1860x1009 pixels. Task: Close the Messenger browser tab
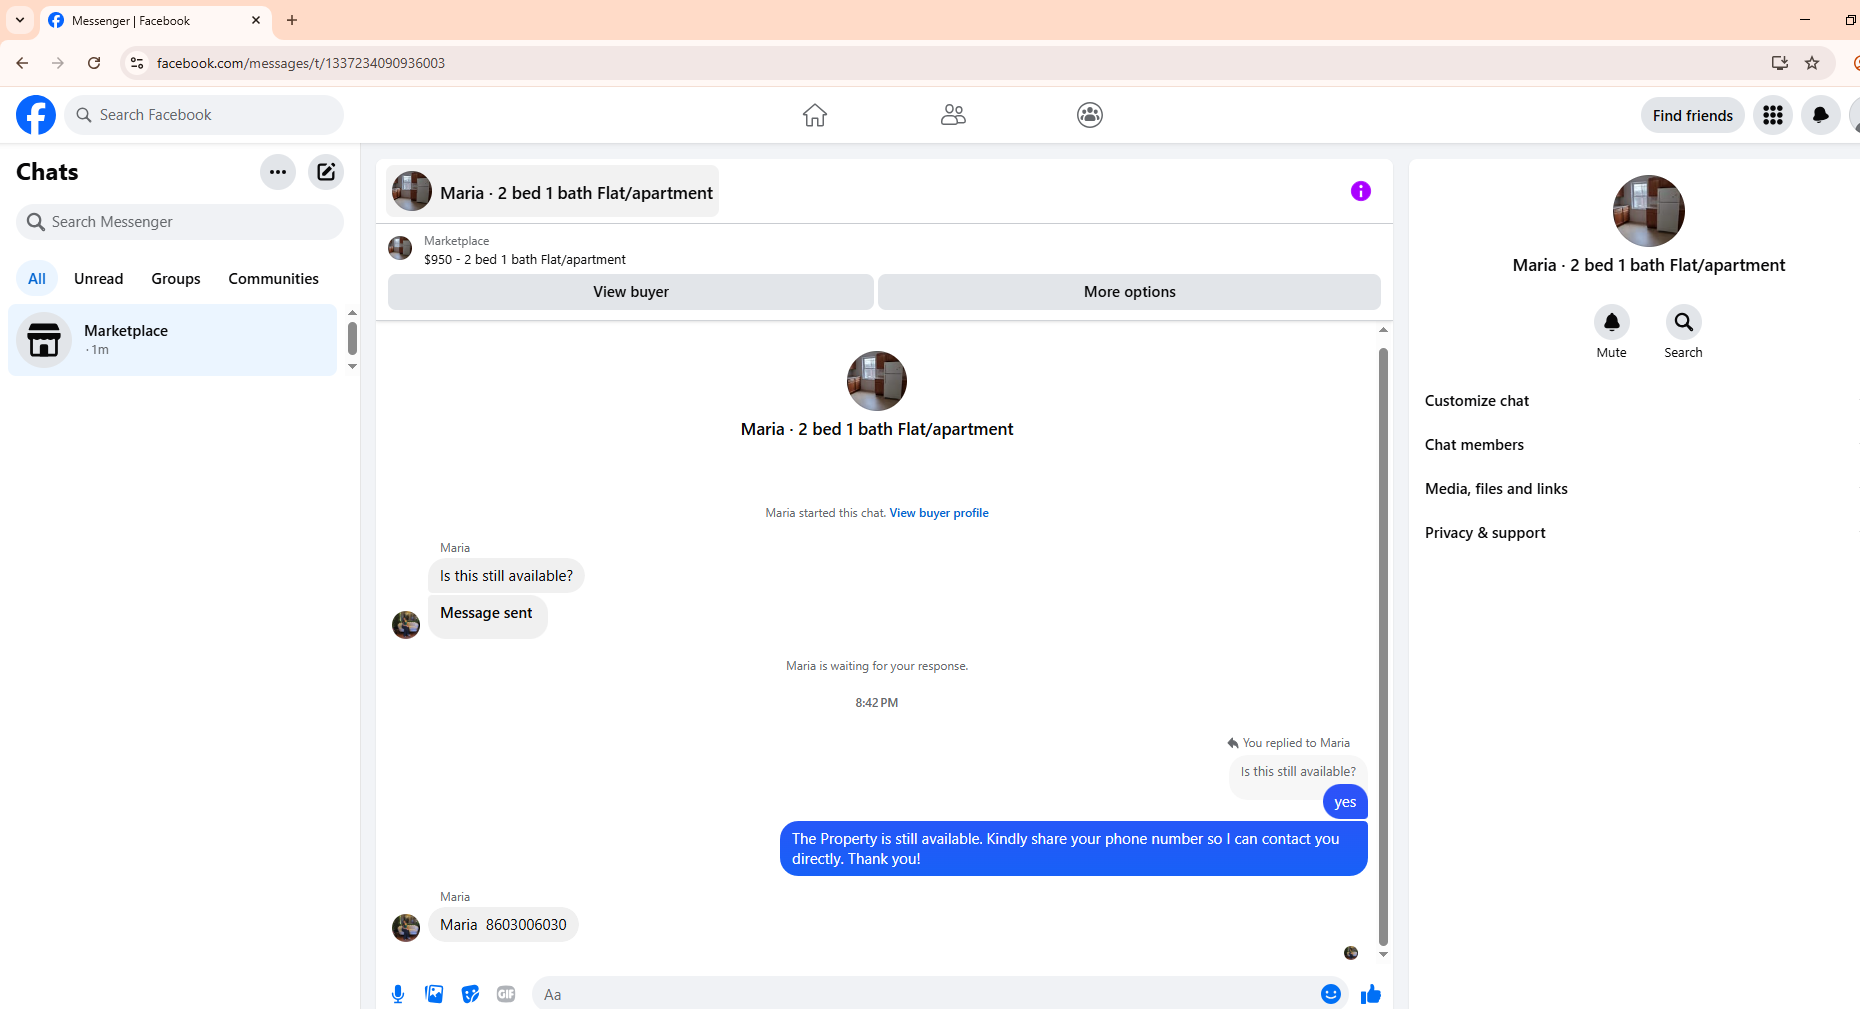pyautogui.click(x=256, y=20)
